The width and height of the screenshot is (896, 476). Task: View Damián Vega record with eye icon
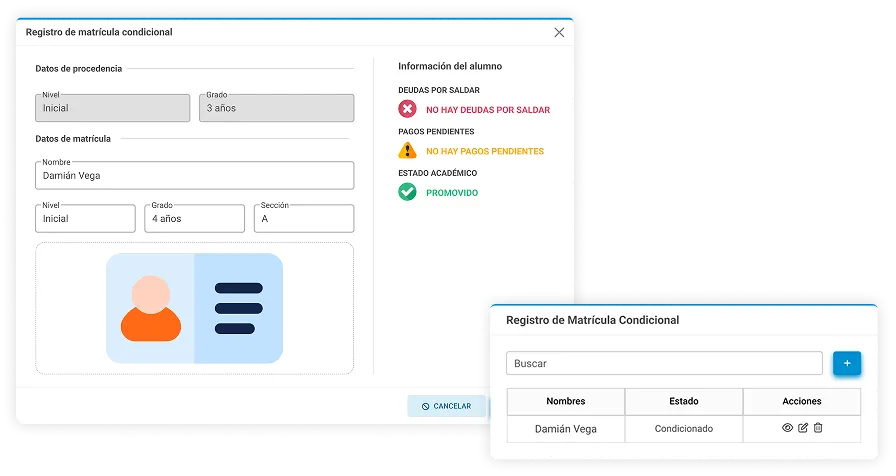coord(787,427)
